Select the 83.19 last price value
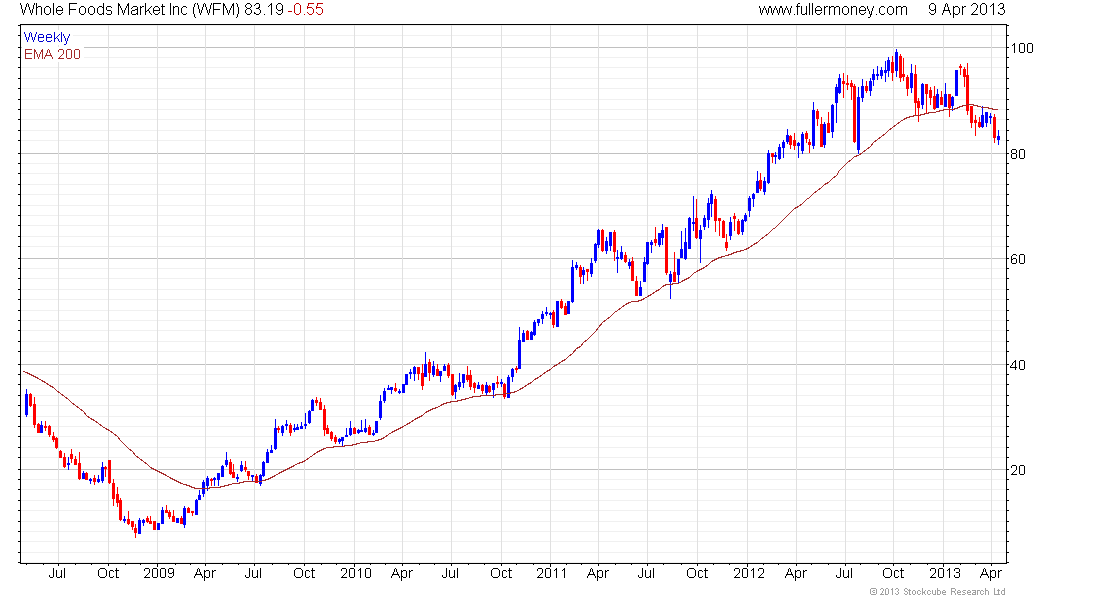The width and height of the screenshot is (1100, 600). point(264,10)
